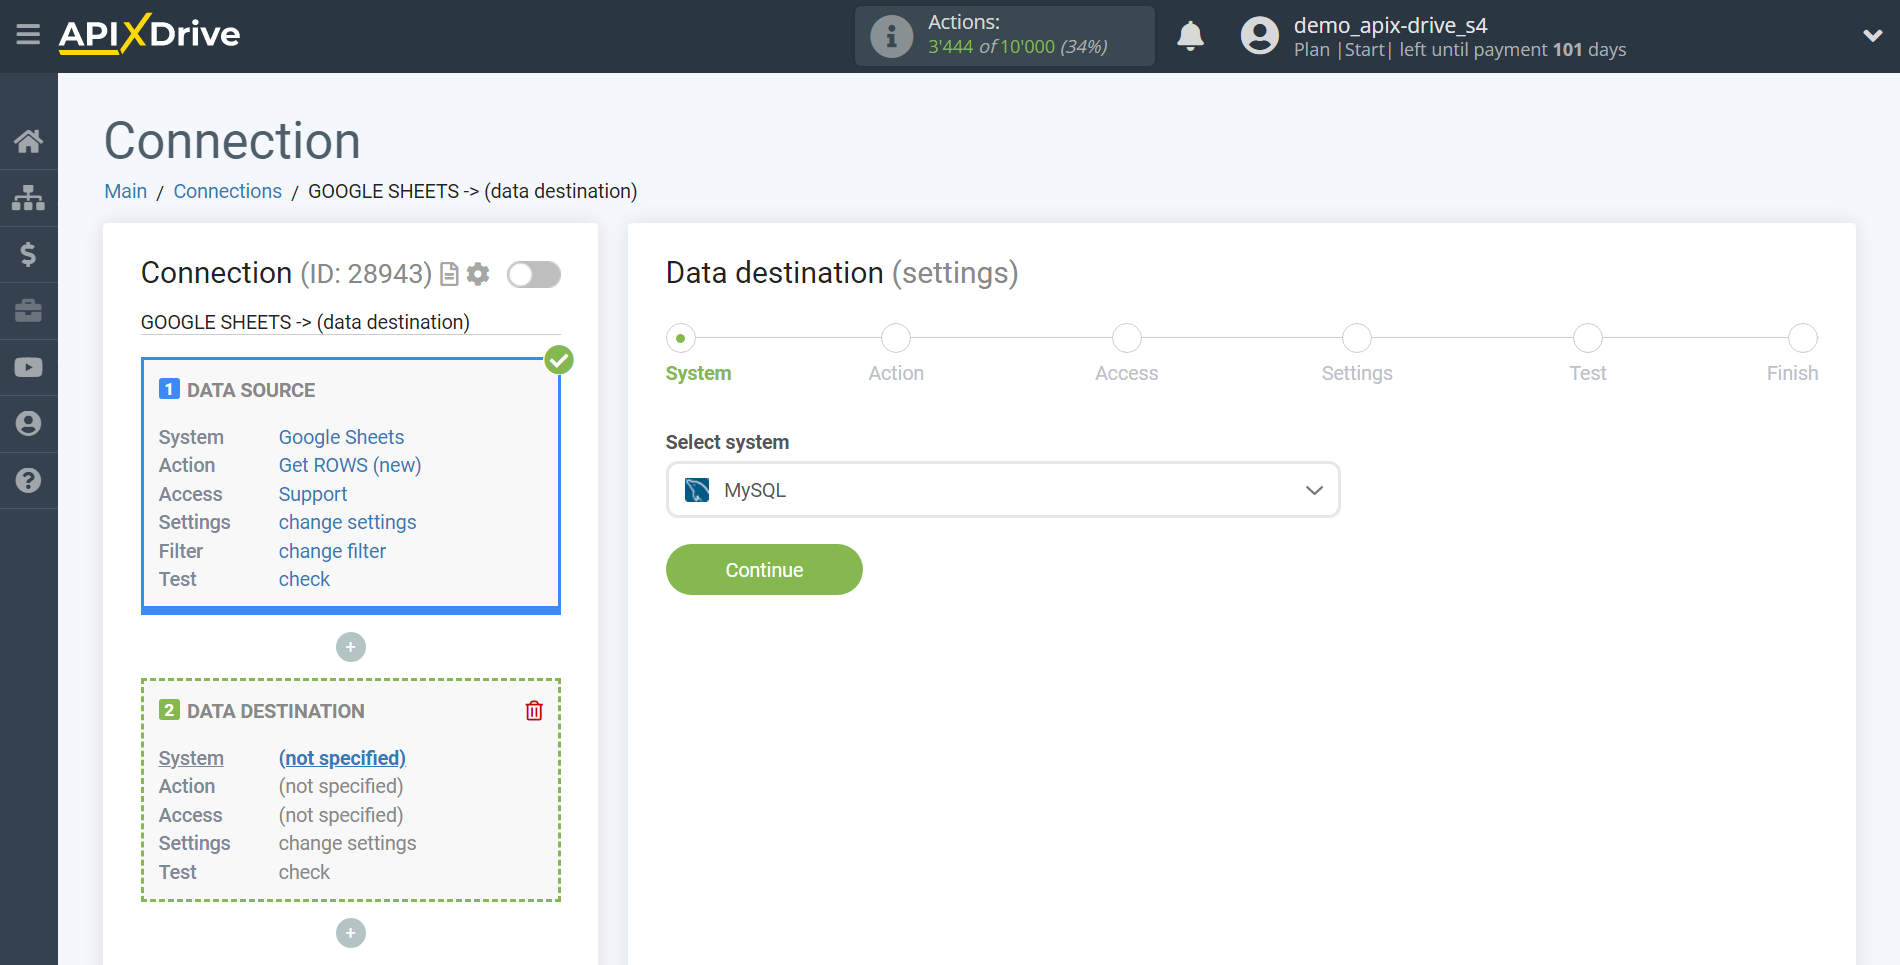The height and width of the screenshot is (965, 1900).
Task: Open the Select system dropdown
Action: click(x=1003, y=490)
